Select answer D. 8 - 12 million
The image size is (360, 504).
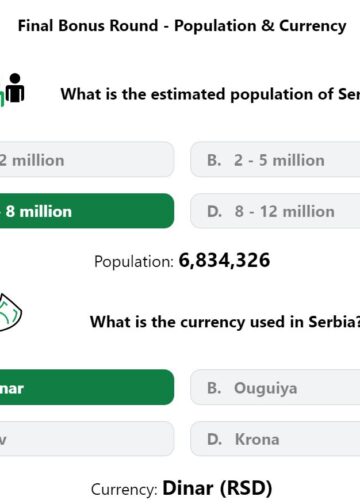(275, 211)
